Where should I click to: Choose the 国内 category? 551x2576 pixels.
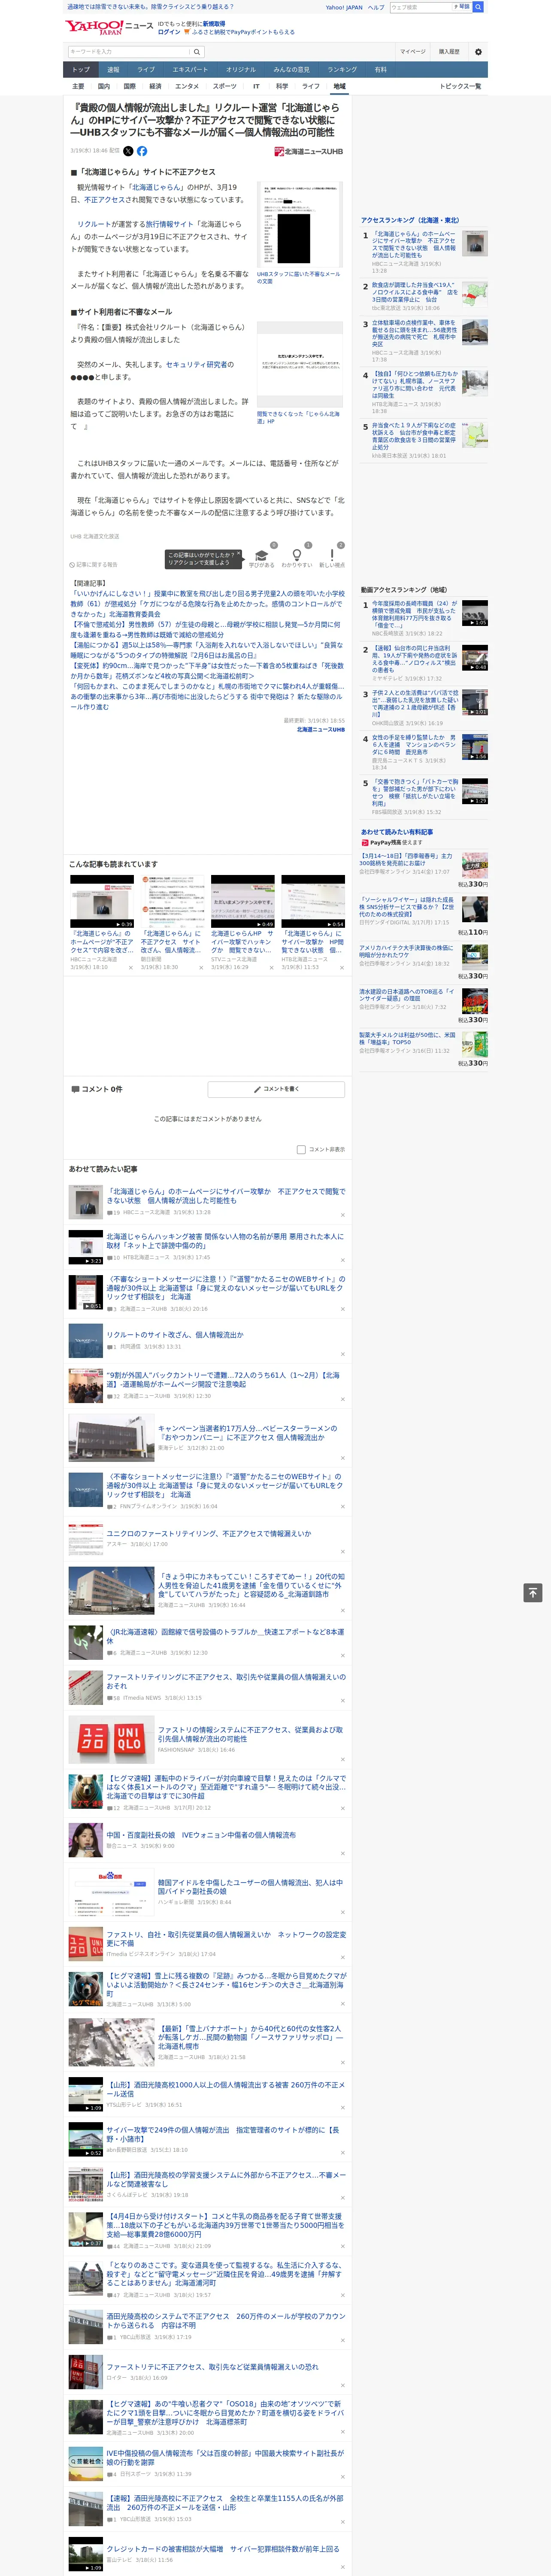[x=104, y=86]
